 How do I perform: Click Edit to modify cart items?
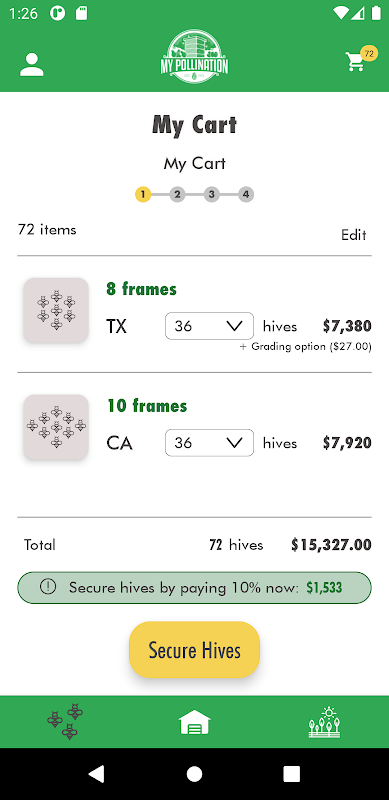point(354,235)
